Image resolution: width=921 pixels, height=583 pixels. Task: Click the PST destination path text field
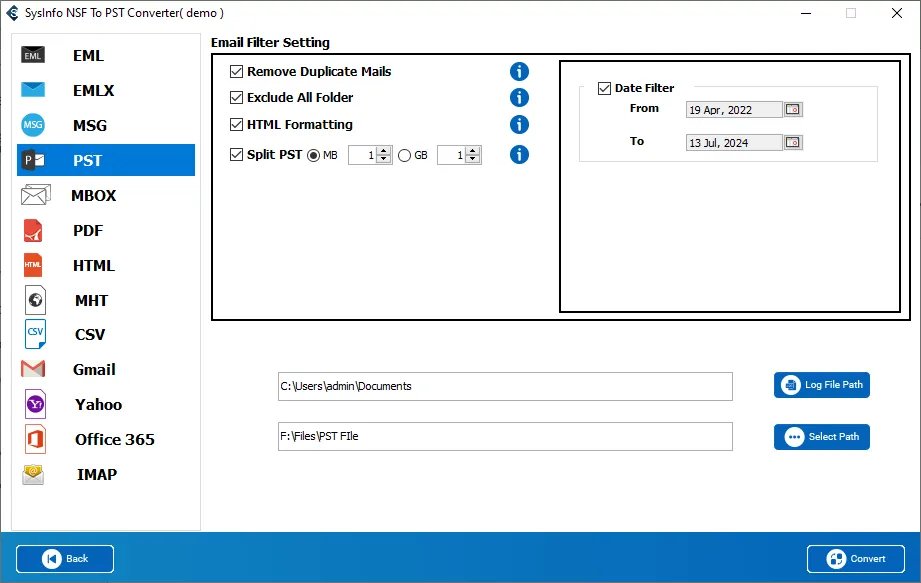tap(505, 436)
